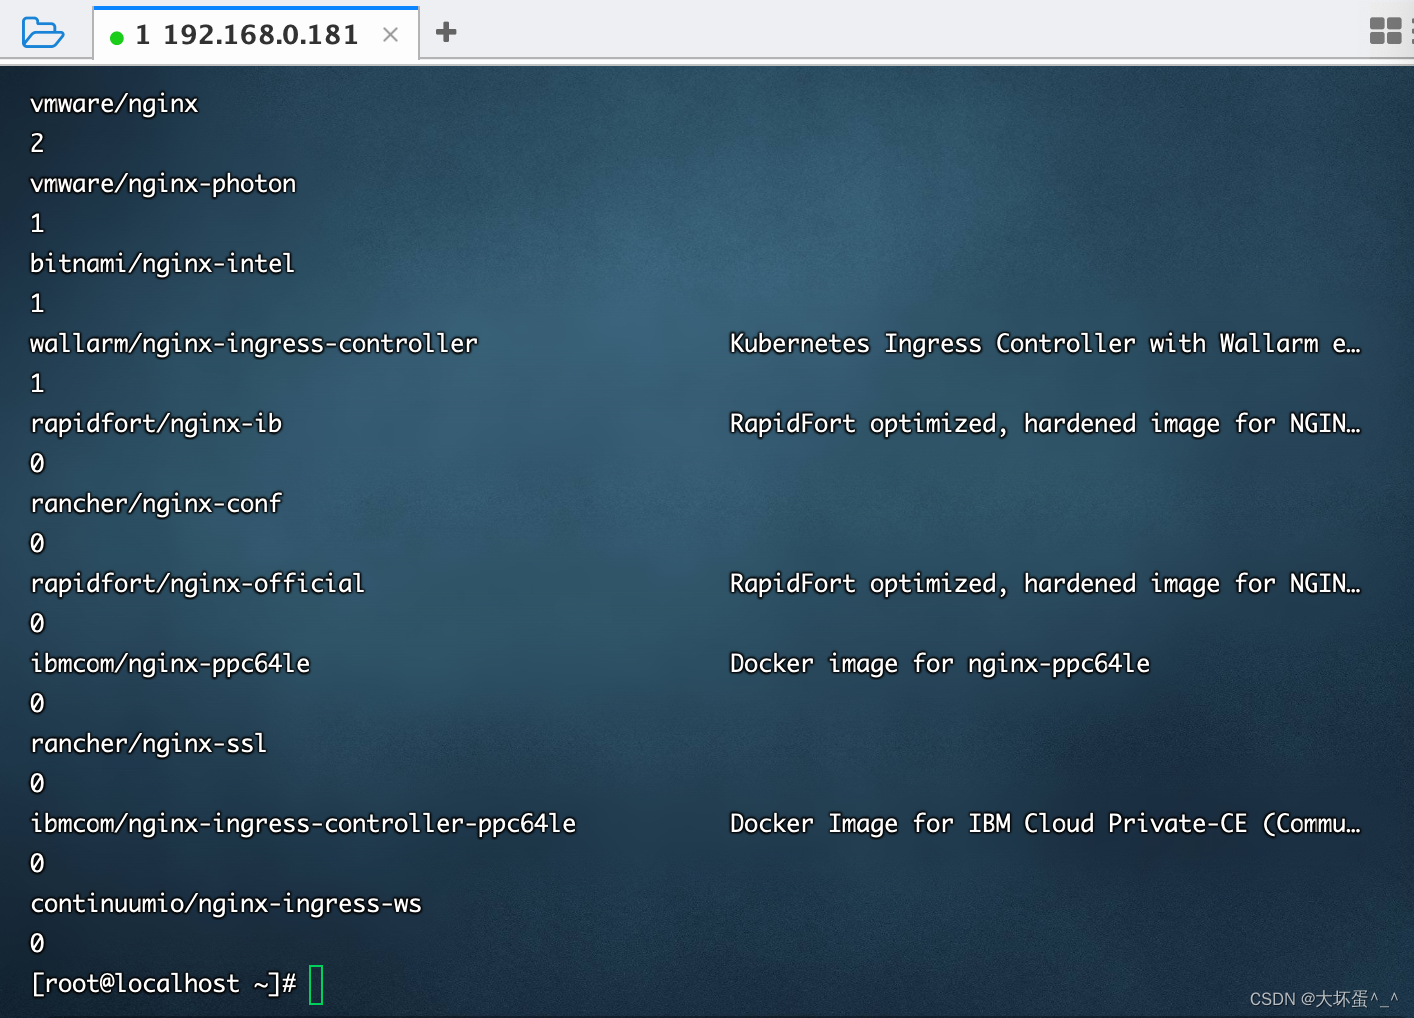Screen dimensions: 1414x1018
Task: Click the wallarm/nginx-ingress-controller repository name
Action: tap(254, 343)
